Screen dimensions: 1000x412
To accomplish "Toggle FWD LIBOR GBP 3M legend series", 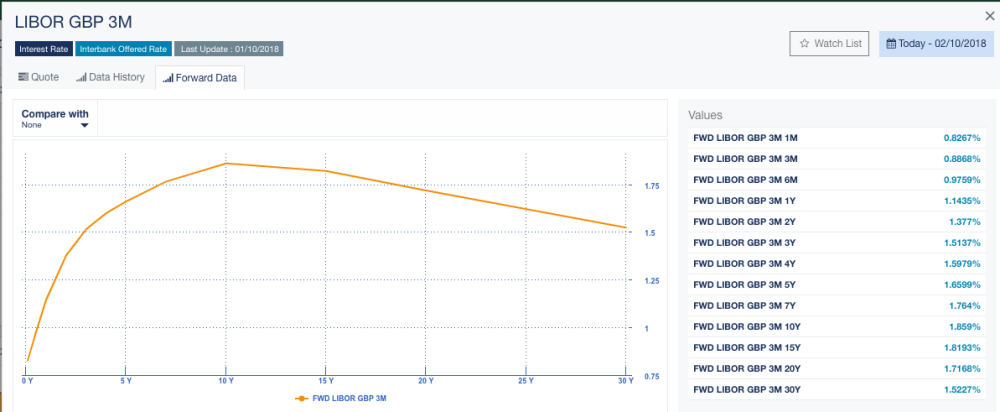I will click(x=341, y=399).
